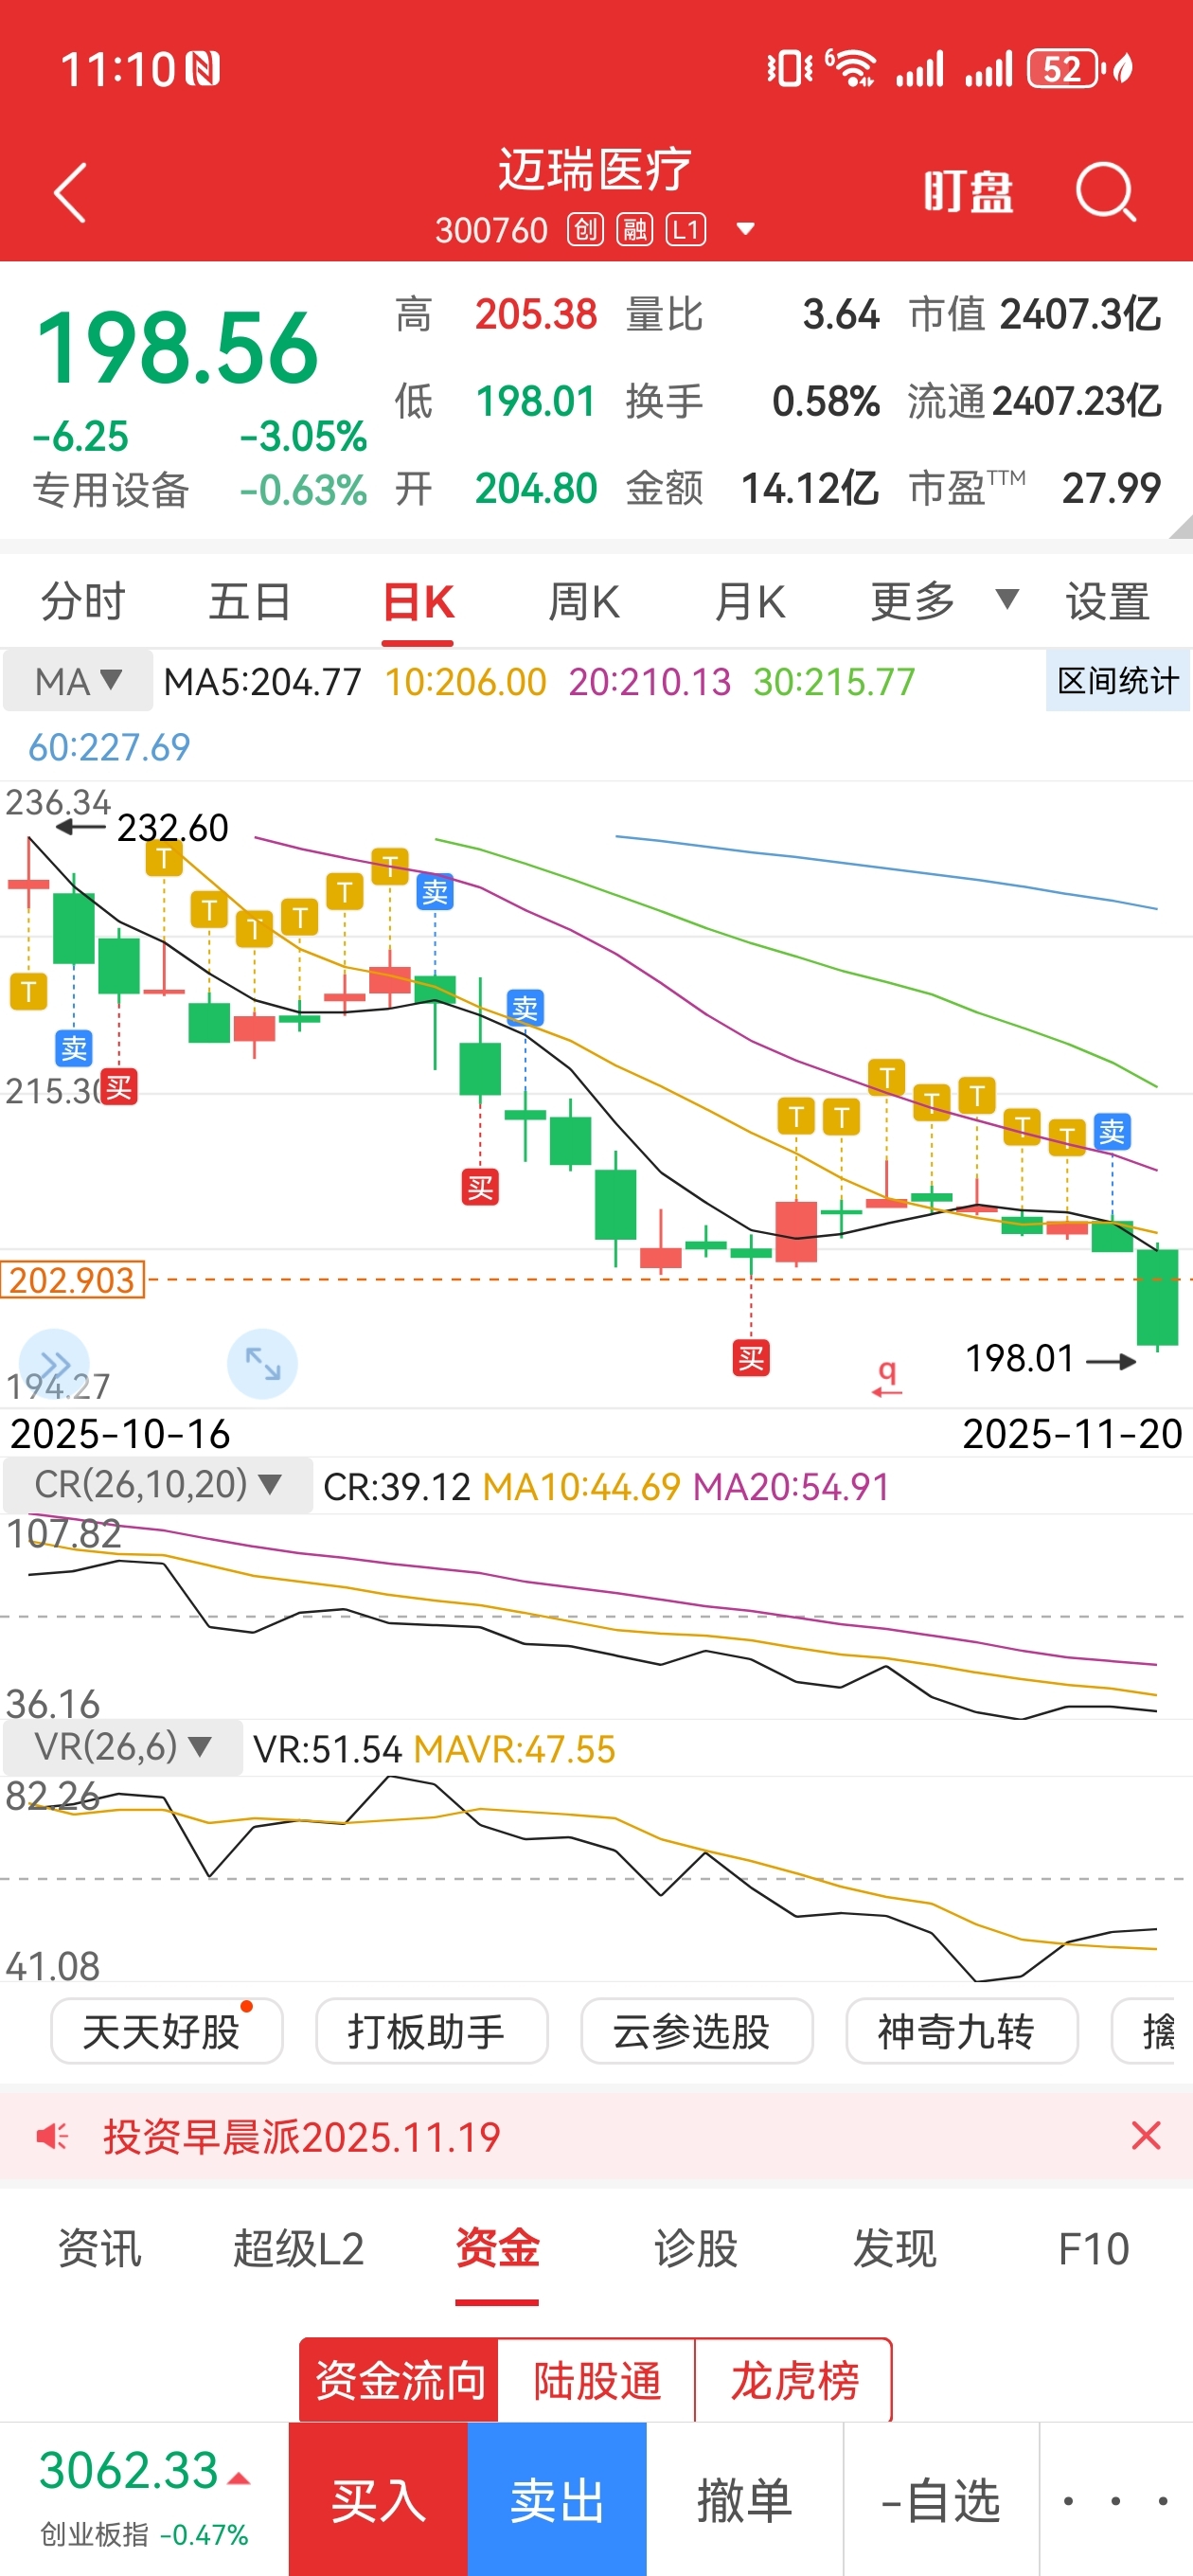Open 创业板指 index 3062.33 panel

click(x=144, y=2497)
